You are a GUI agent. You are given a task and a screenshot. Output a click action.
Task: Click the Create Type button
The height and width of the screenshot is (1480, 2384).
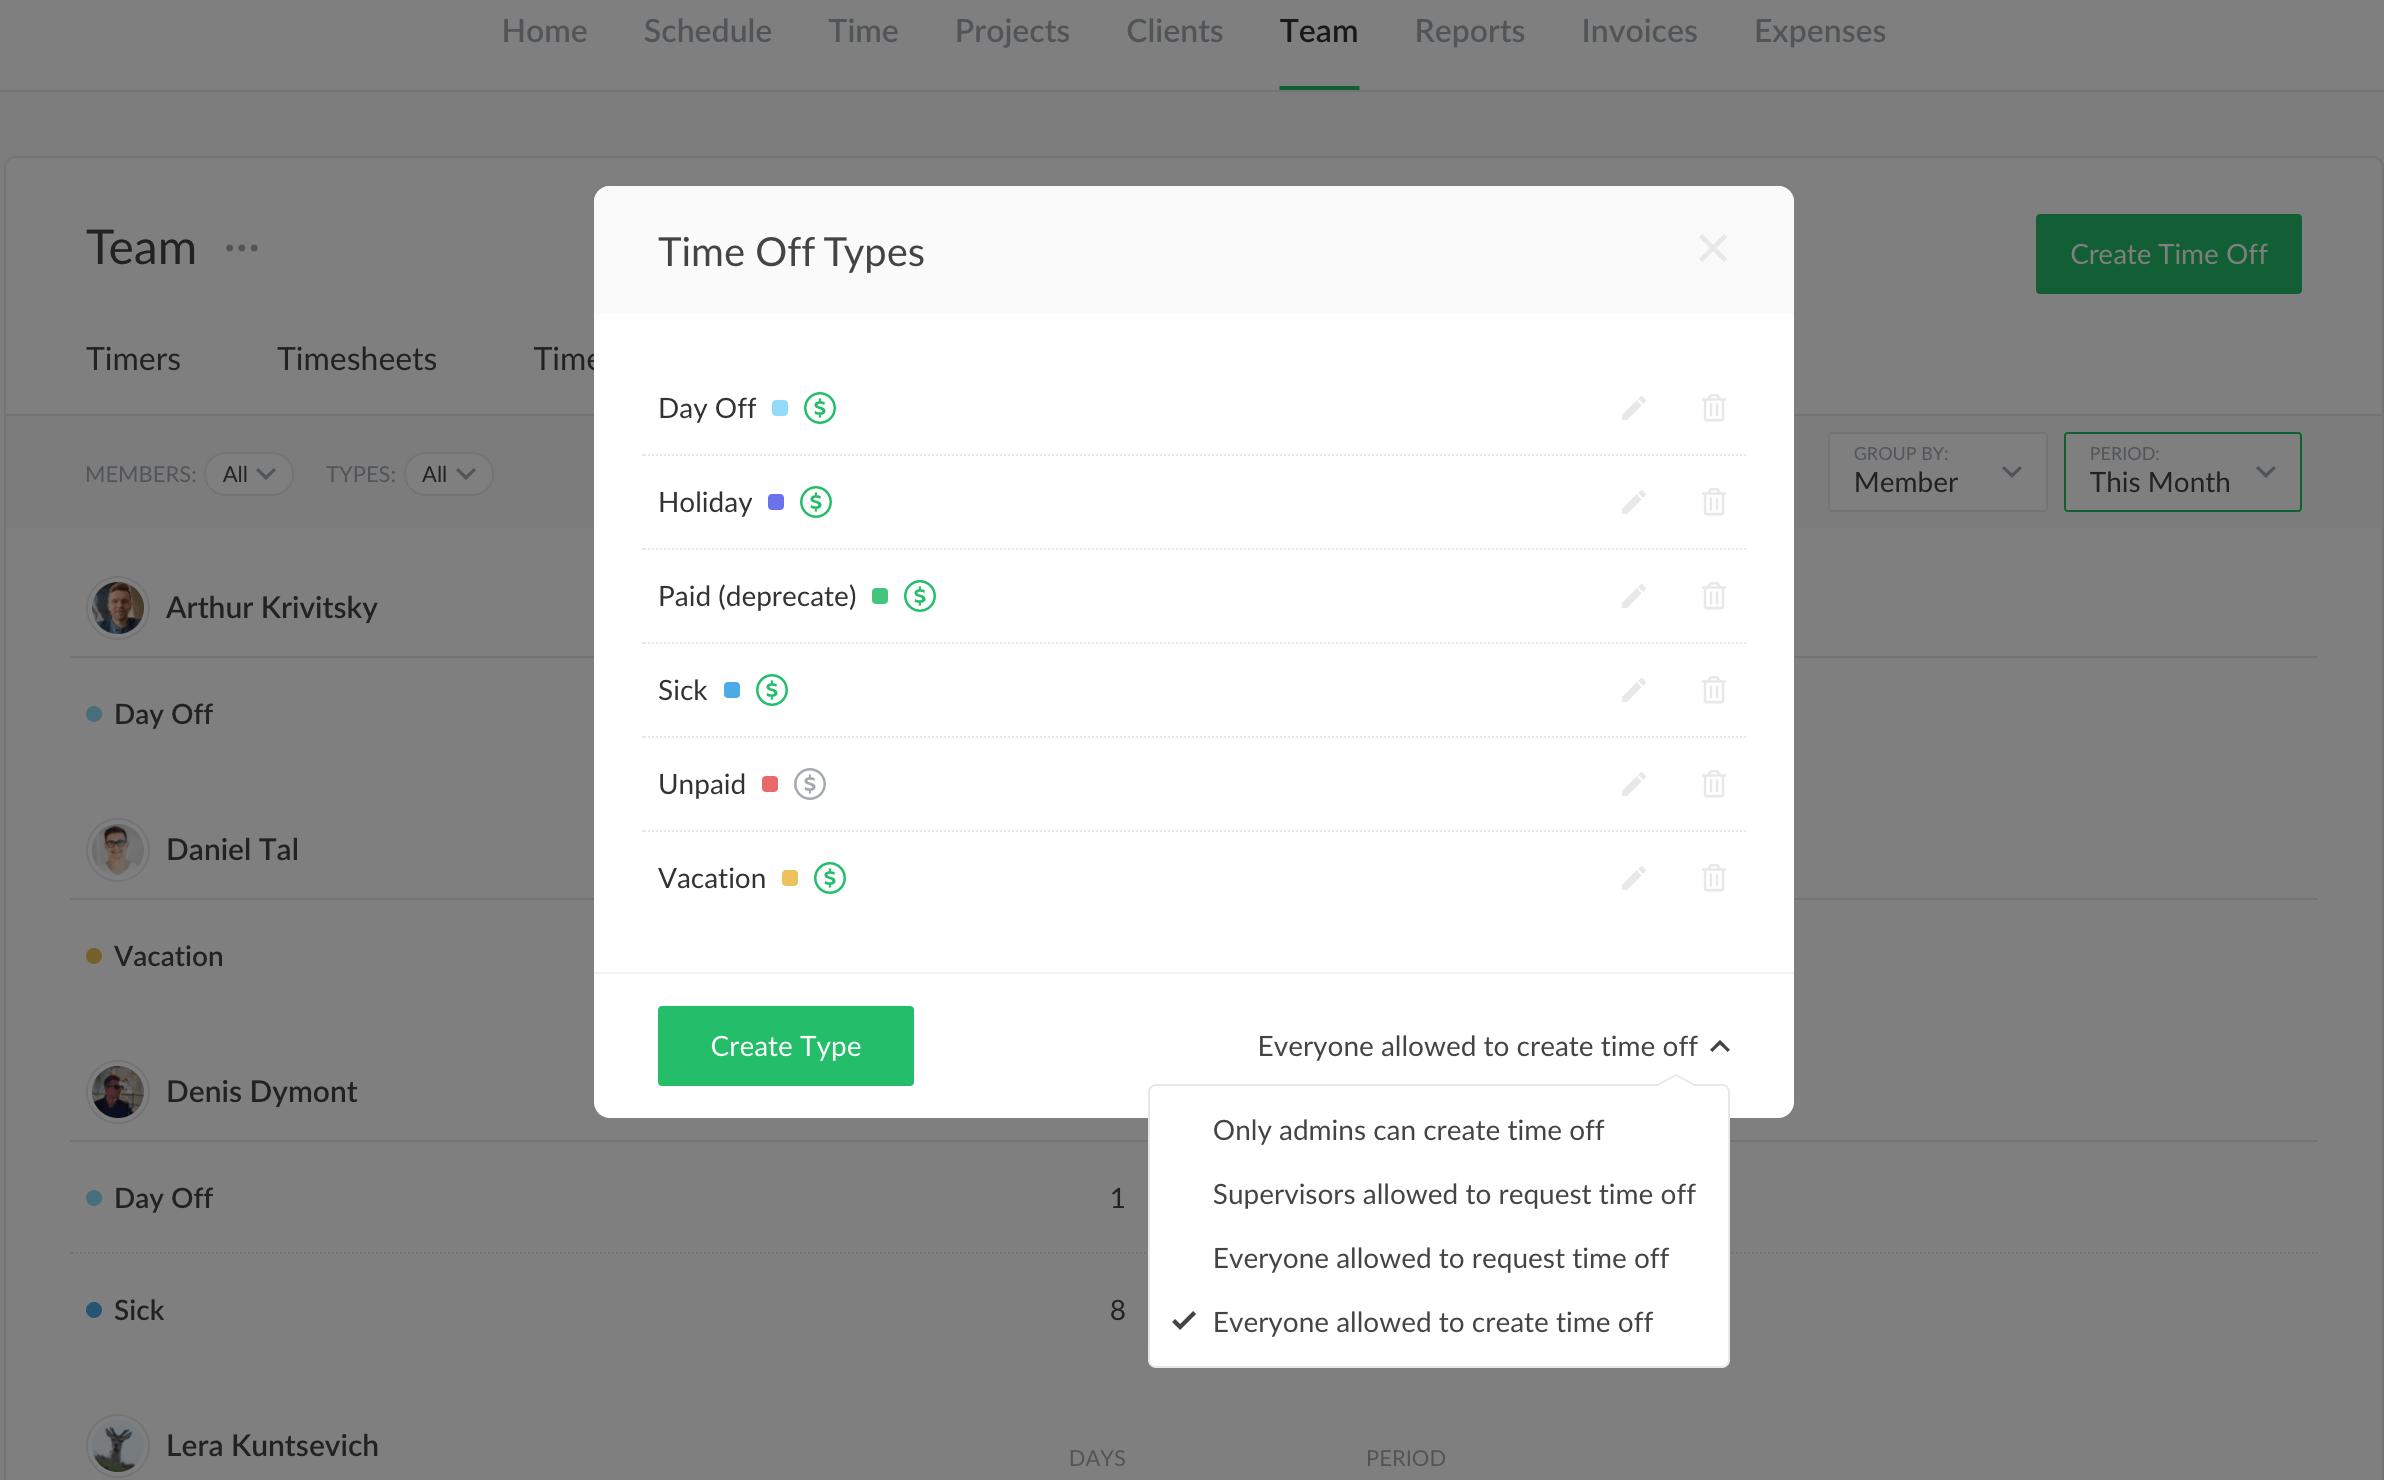coord(785,1046)
